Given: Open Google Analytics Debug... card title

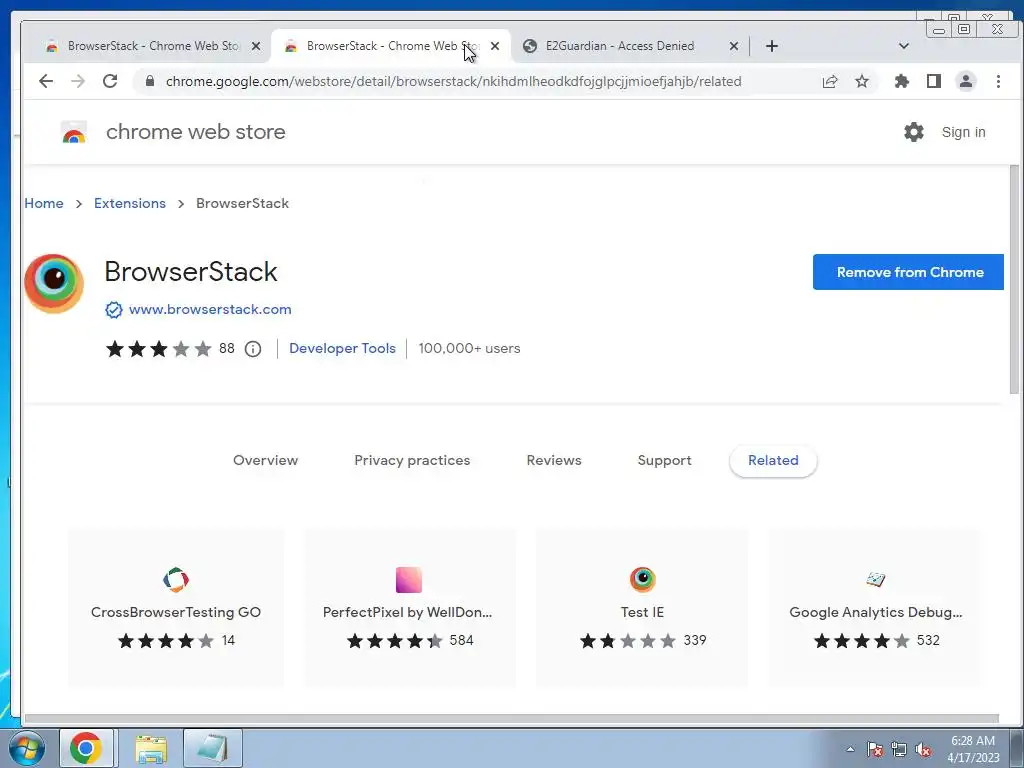Looking at the screenshot, I should point(876,613).
